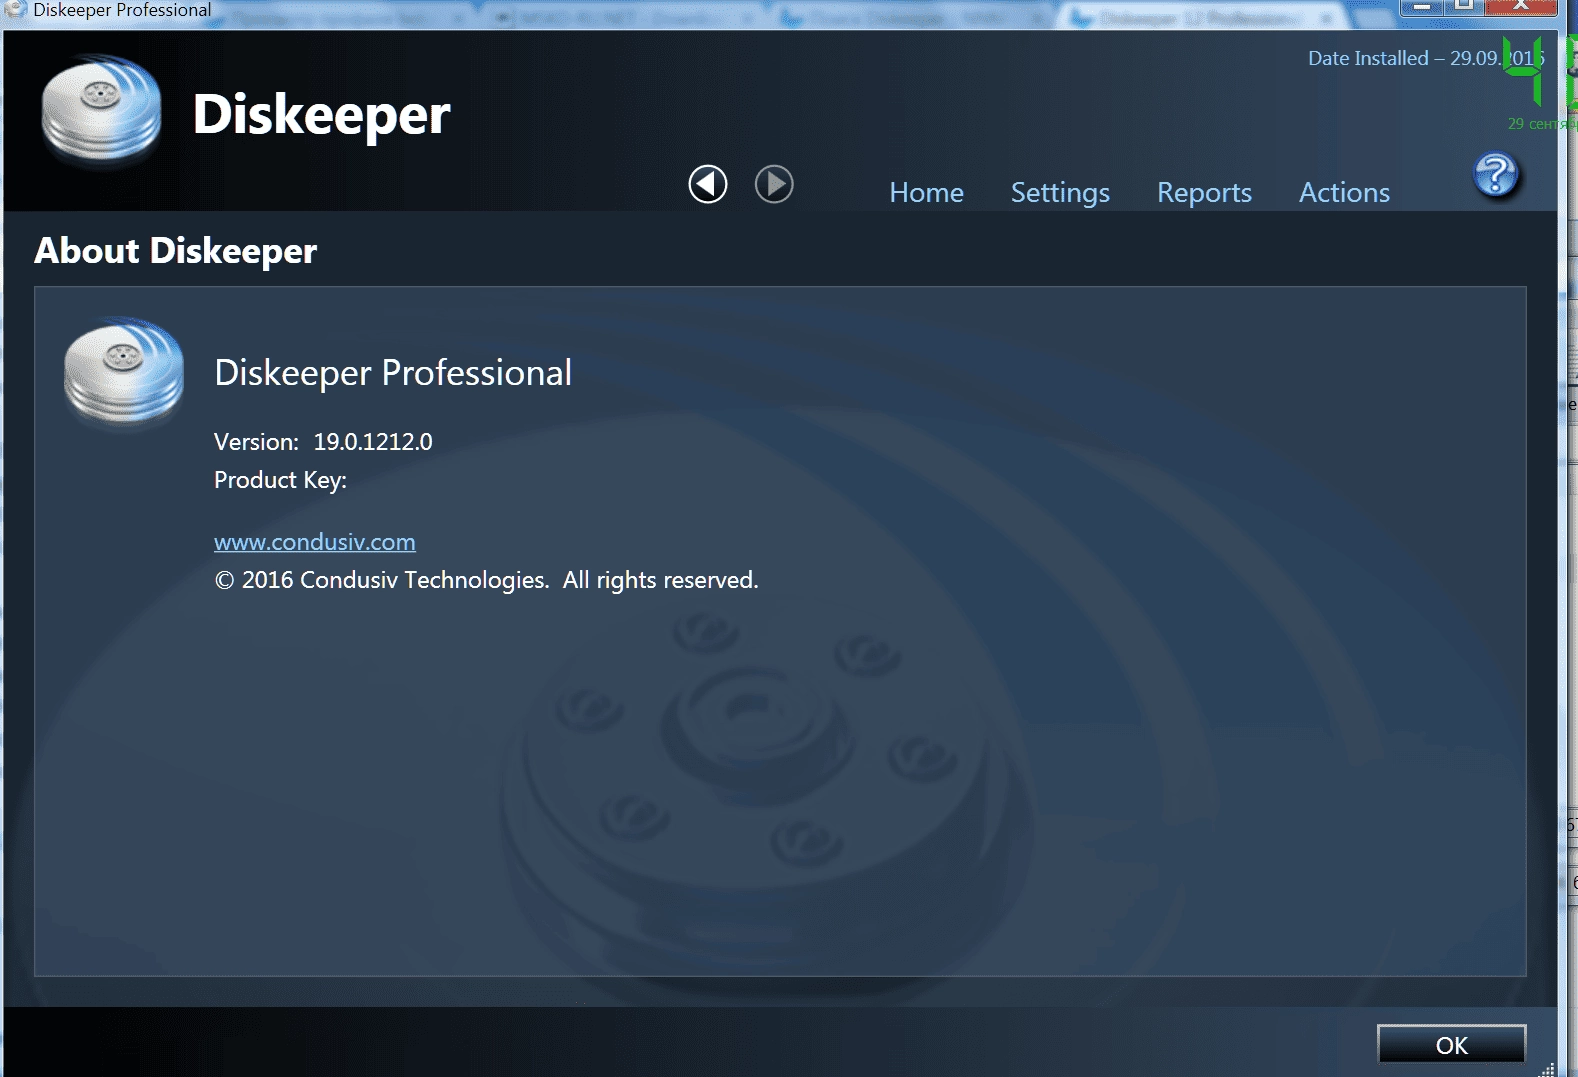Click the large Diskeeper header title
The image size is (1578, 1077).
(321, 115)
